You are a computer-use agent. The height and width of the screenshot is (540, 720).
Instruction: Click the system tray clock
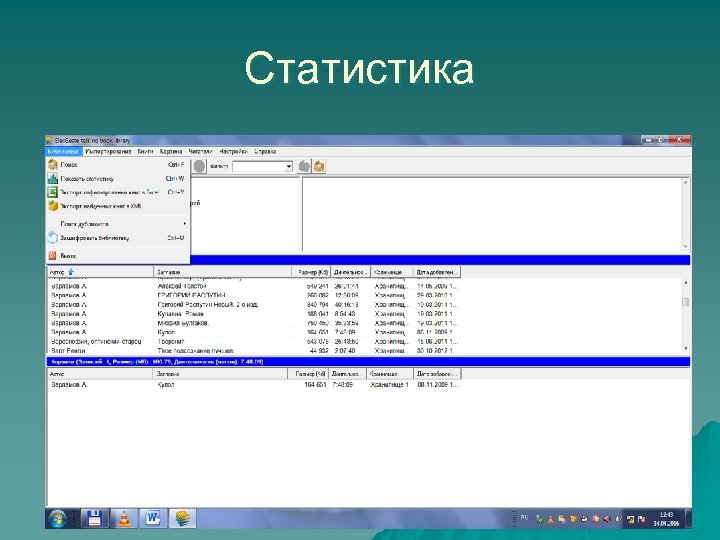666,519
